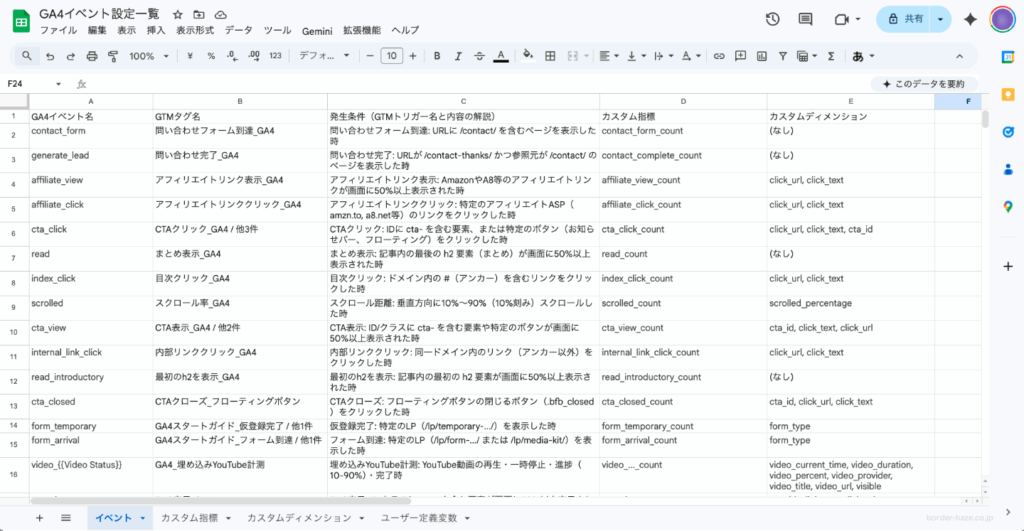Screen dimensions: 1024x531
Task: Insert a comment
Action: coord(741,56)
